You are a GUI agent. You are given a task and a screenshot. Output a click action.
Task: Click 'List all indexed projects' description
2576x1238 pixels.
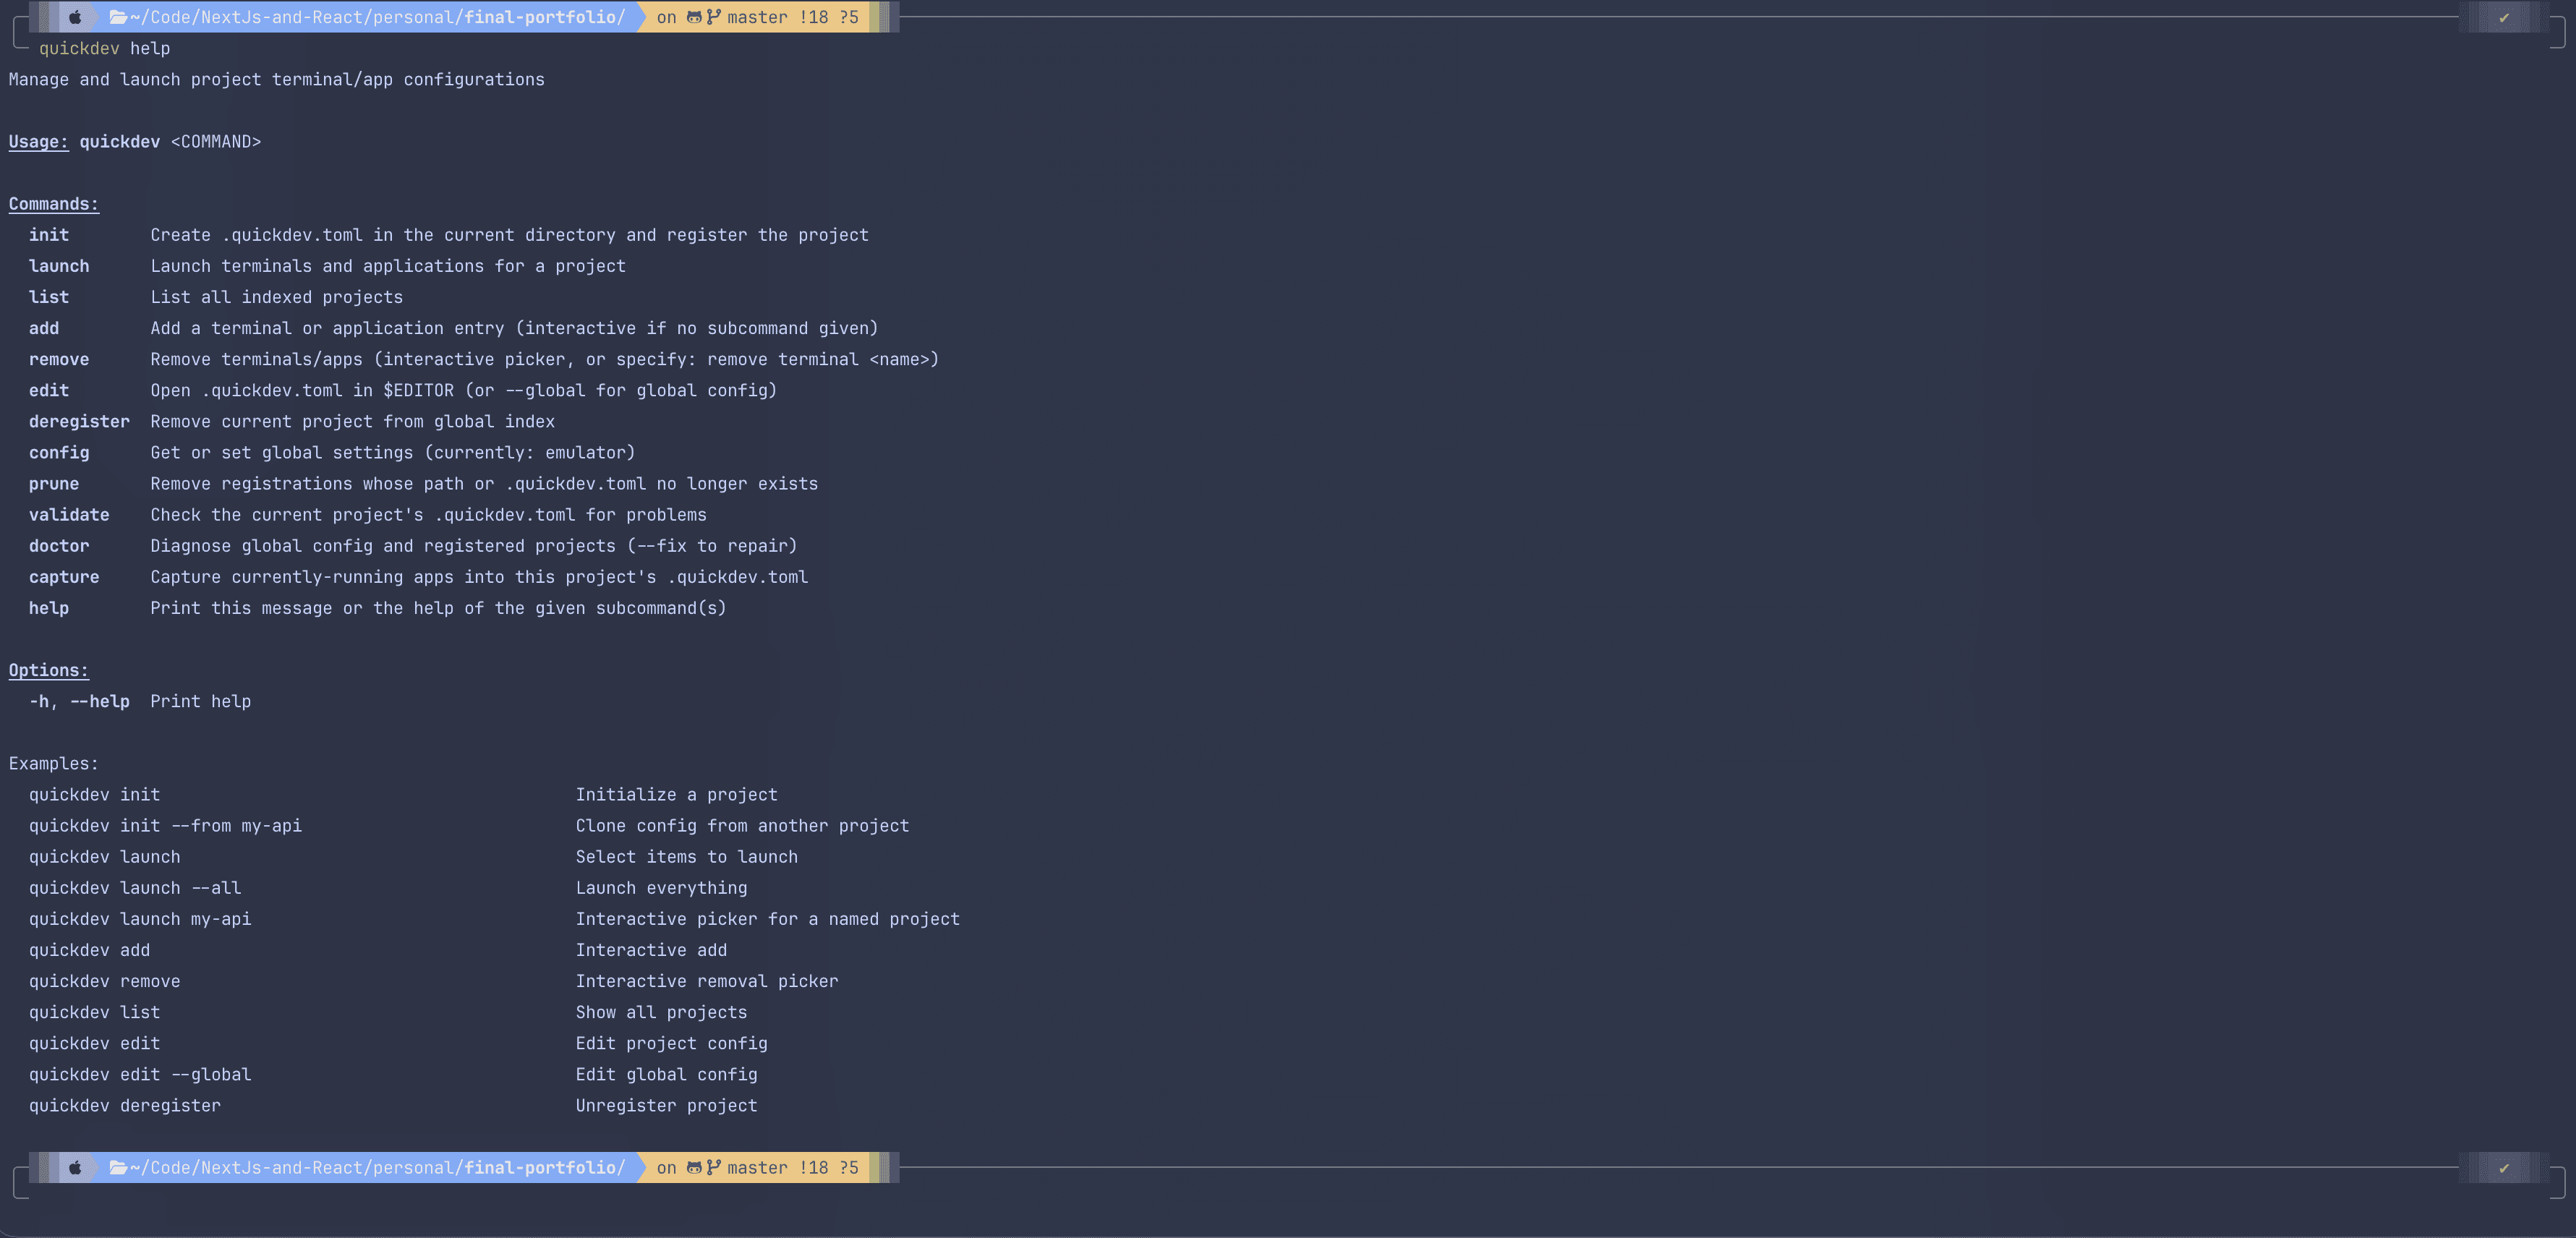(x=277, y=297)
